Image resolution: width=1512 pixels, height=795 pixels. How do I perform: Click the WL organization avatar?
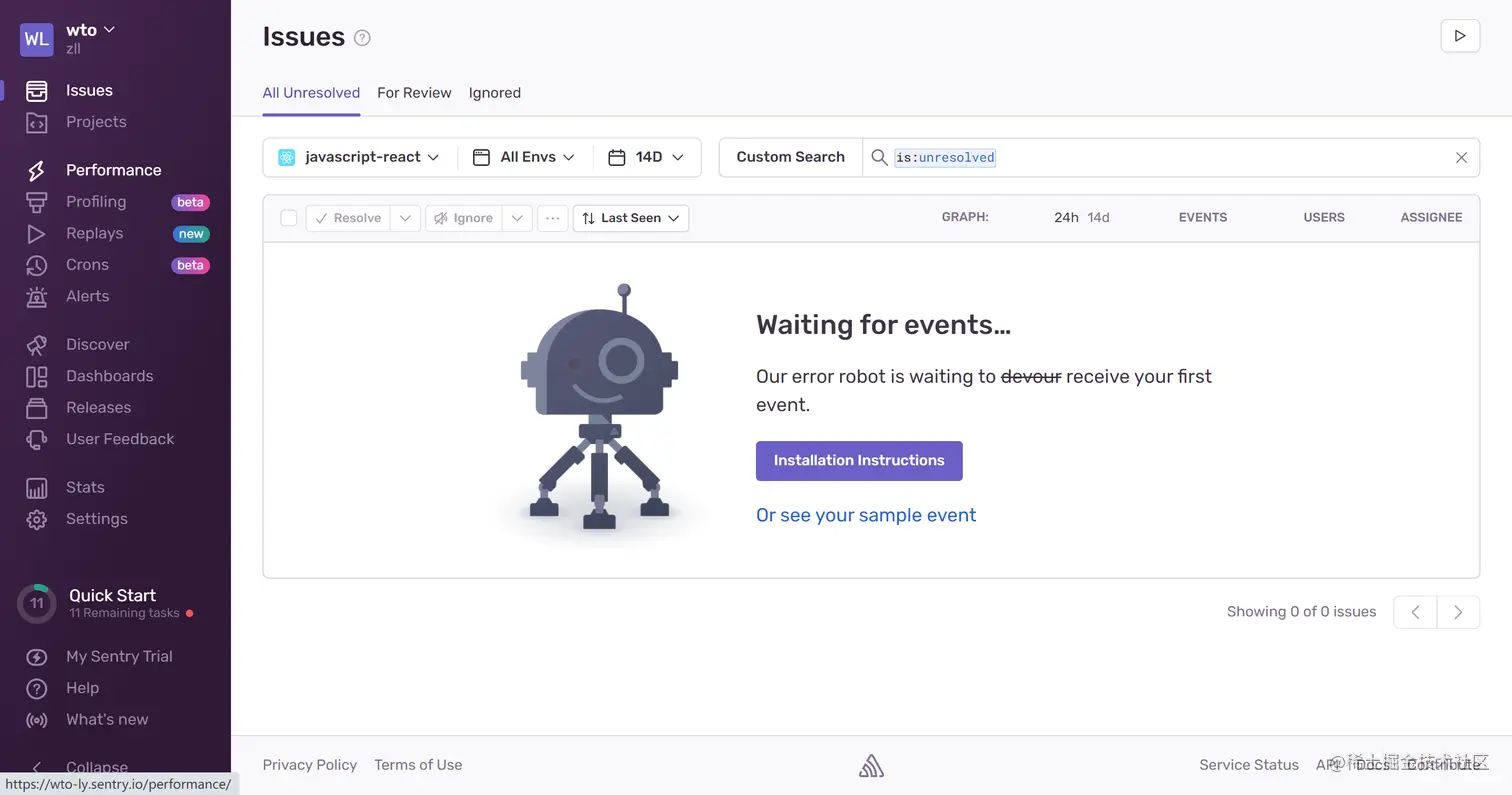pos(36,39)
